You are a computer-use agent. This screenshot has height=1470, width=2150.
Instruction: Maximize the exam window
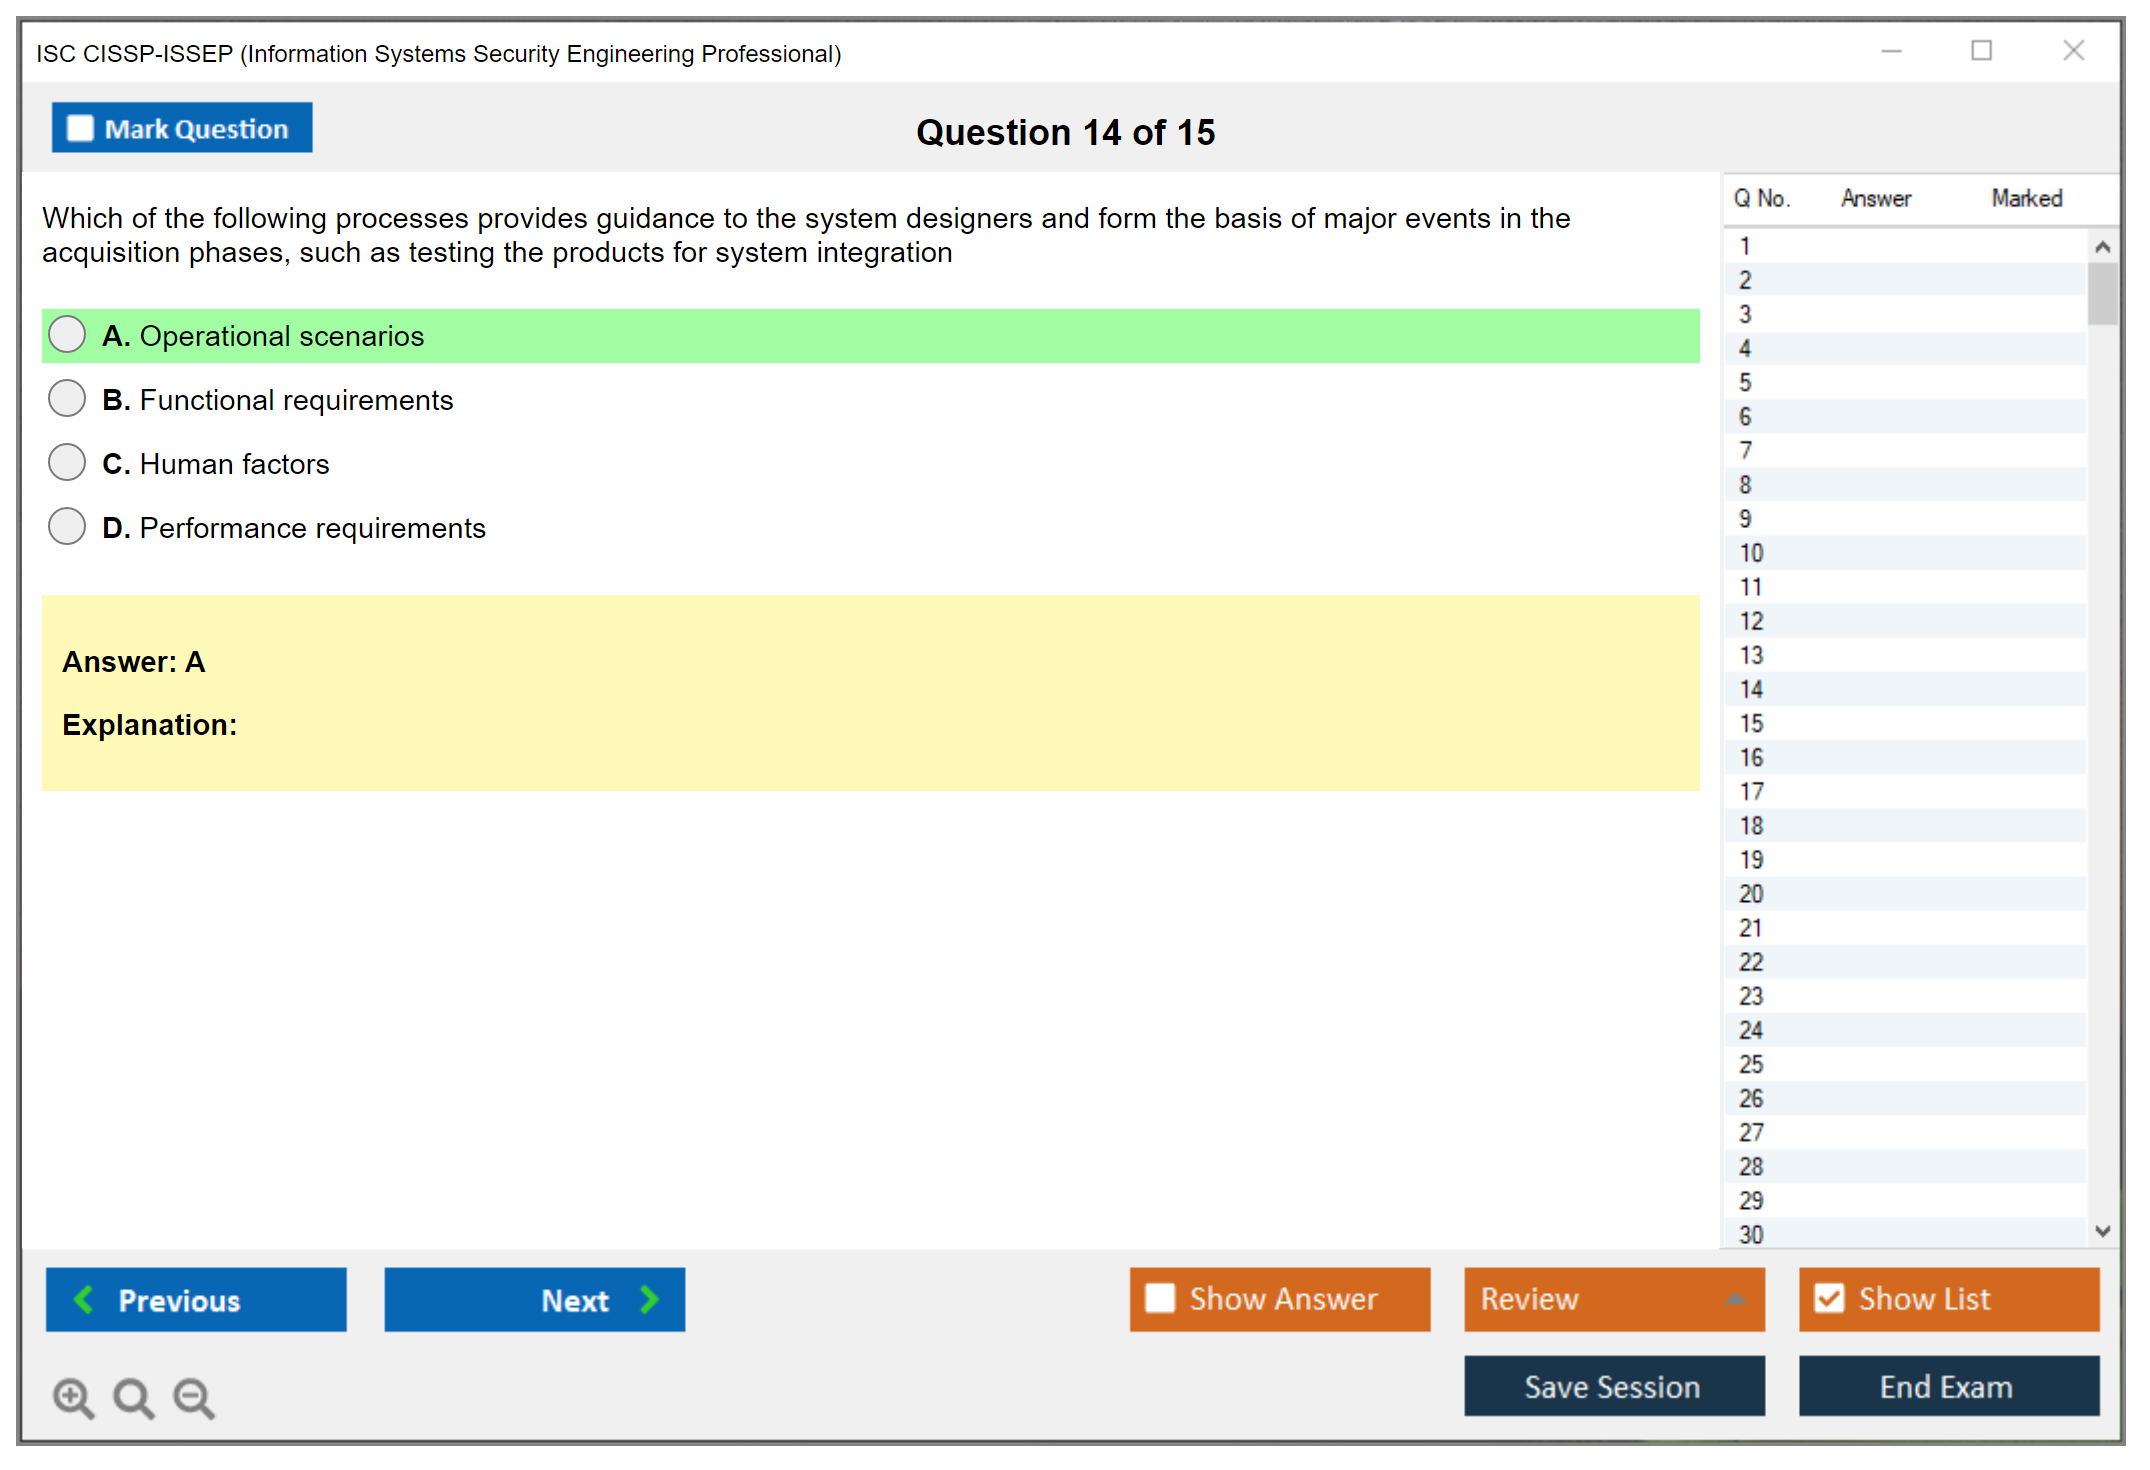(1981, 51)
